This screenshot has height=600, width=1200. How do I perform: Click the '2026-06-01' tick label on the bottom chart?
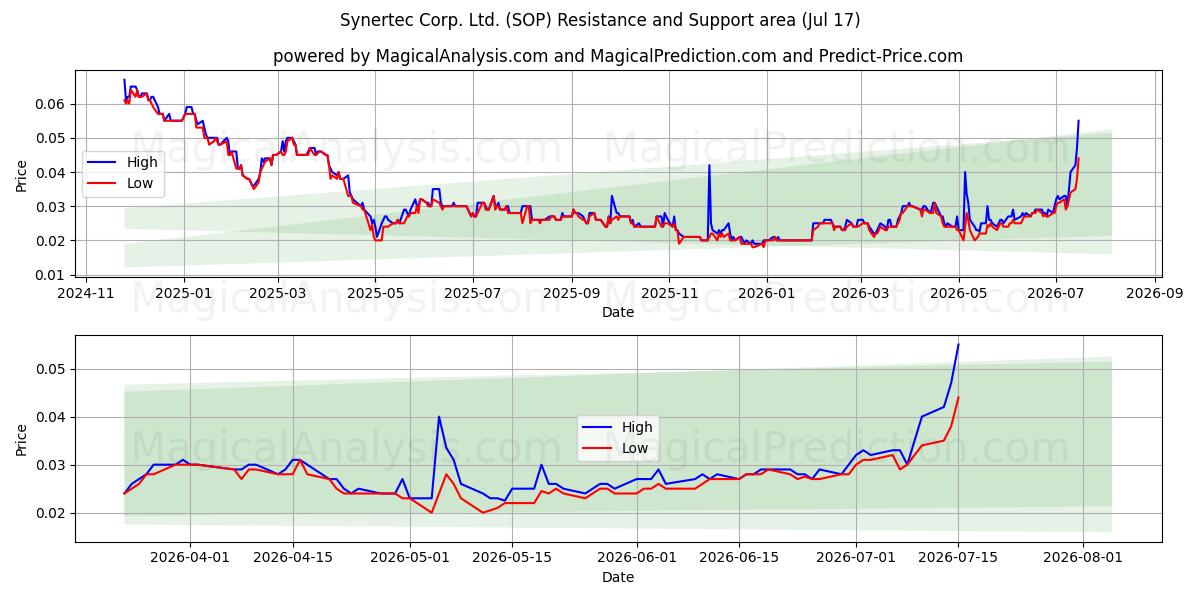click(x=636, y=558)
